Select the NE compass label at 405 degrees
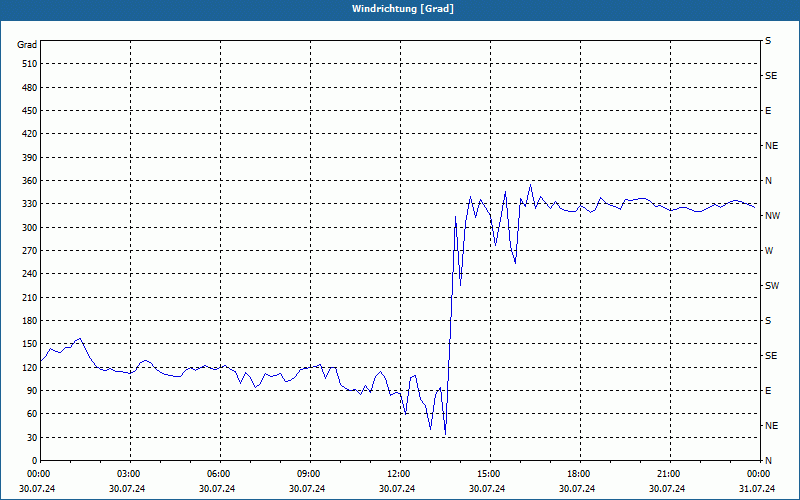 [x=771, y=146]
